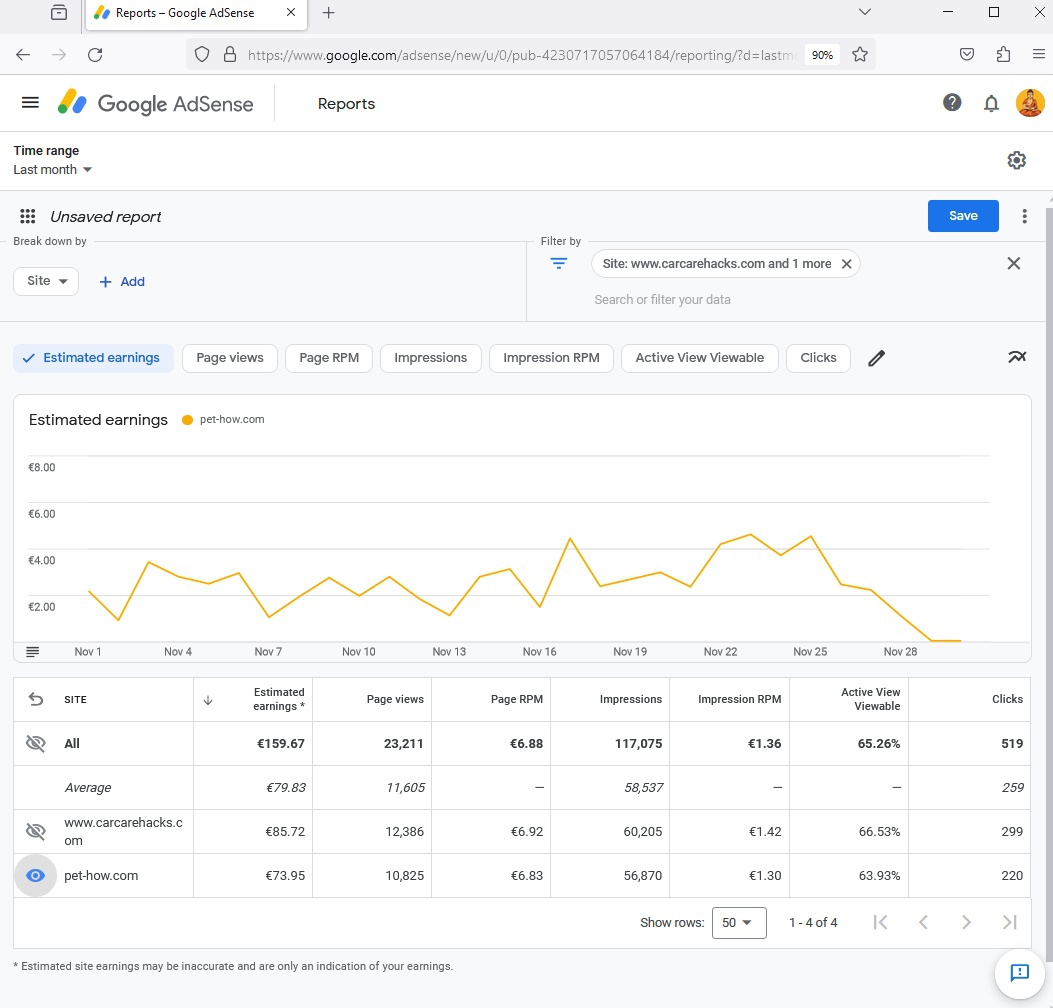Toggle the Estimated earnings metric chip
The image size is (1053, 1008).
click(93, 358)
